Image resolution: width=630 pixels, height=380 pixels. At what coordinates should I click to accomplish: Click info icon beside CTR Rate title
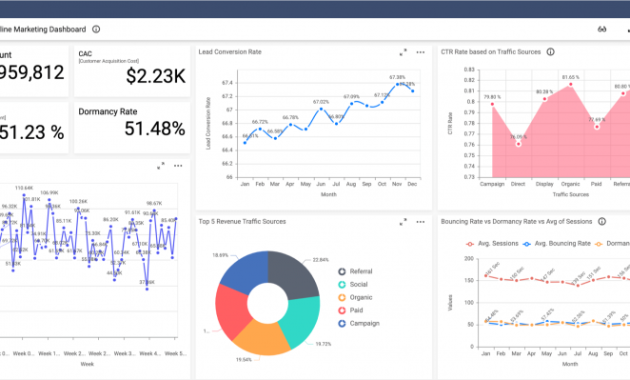550,52
